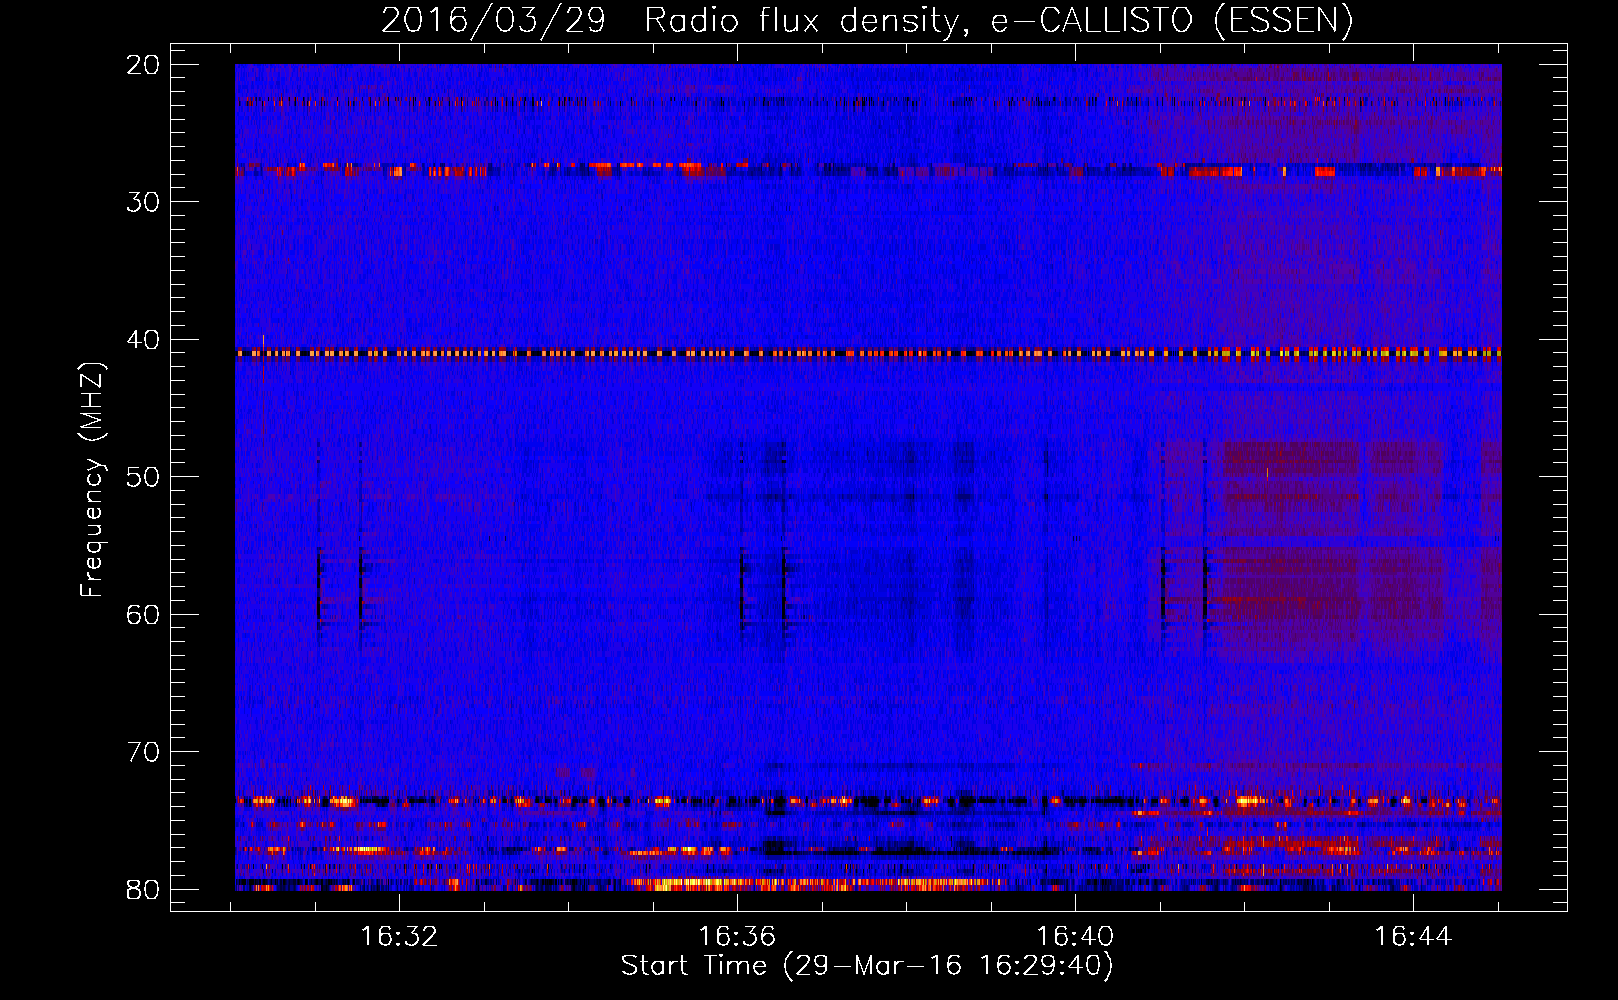Click the 16:40 time tick label
The height and width of the screenshot is (1000, 1618).
click(x=1075, y=937)
